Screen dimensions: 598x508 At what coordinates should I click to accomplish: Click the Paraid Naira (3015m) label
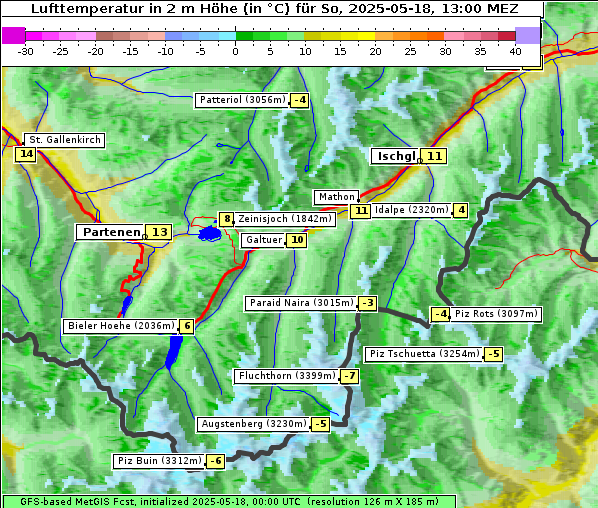[301, 303]
